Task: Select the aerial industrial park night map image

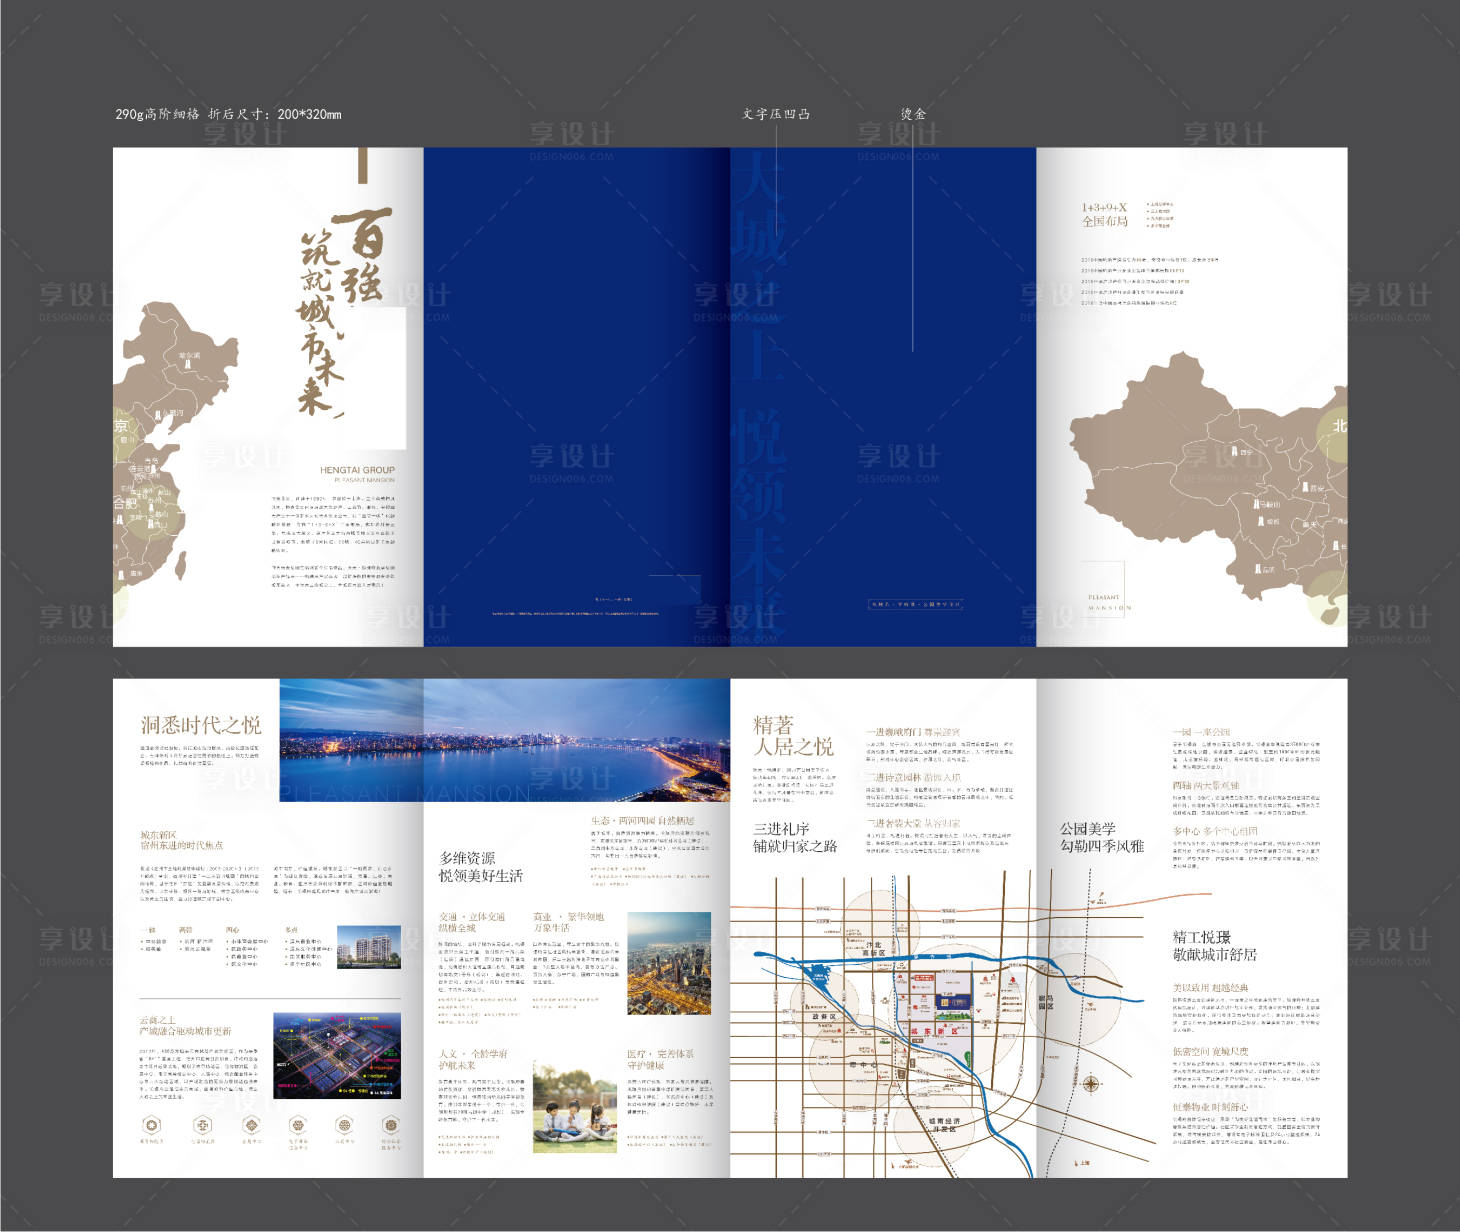Action: coord(336,1057)
